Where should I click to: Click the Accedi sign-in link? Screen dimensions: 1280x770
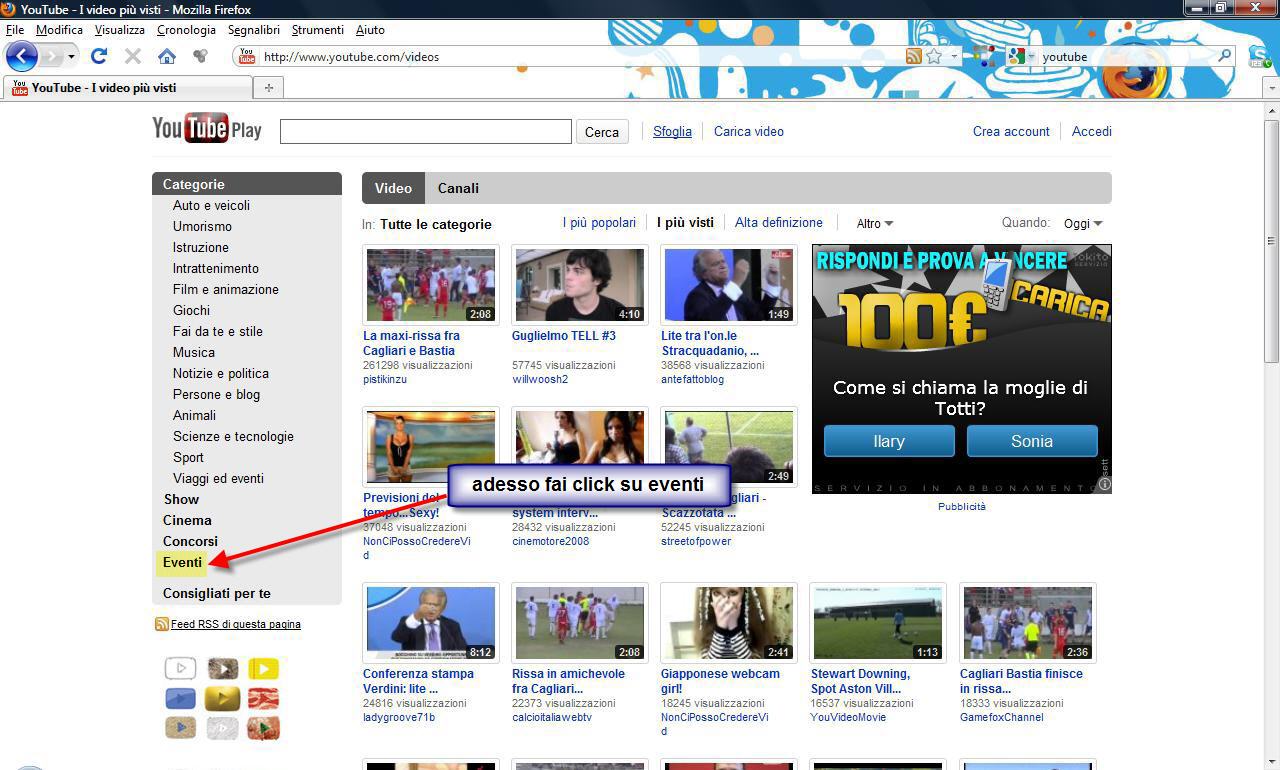pyautogui.click(x=1092, y=131)
